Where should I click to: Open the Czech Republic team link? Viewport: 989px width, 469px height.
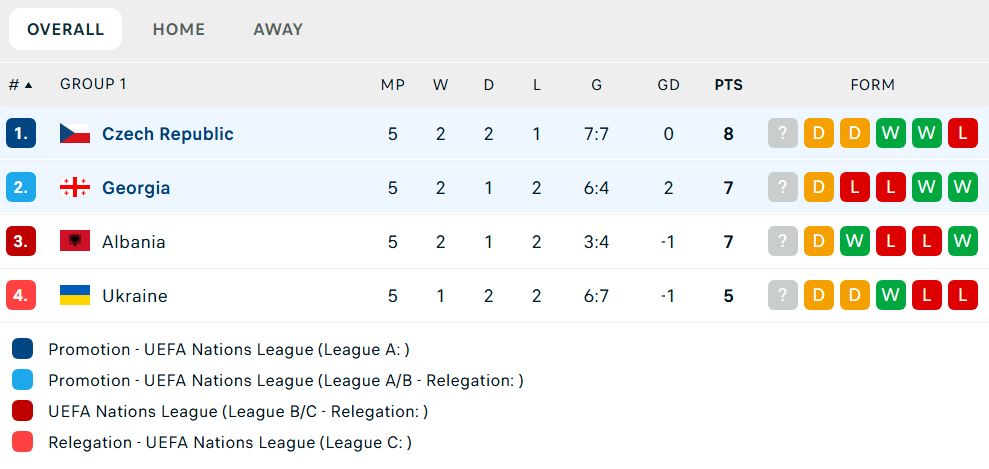click(x=168, y=134)
